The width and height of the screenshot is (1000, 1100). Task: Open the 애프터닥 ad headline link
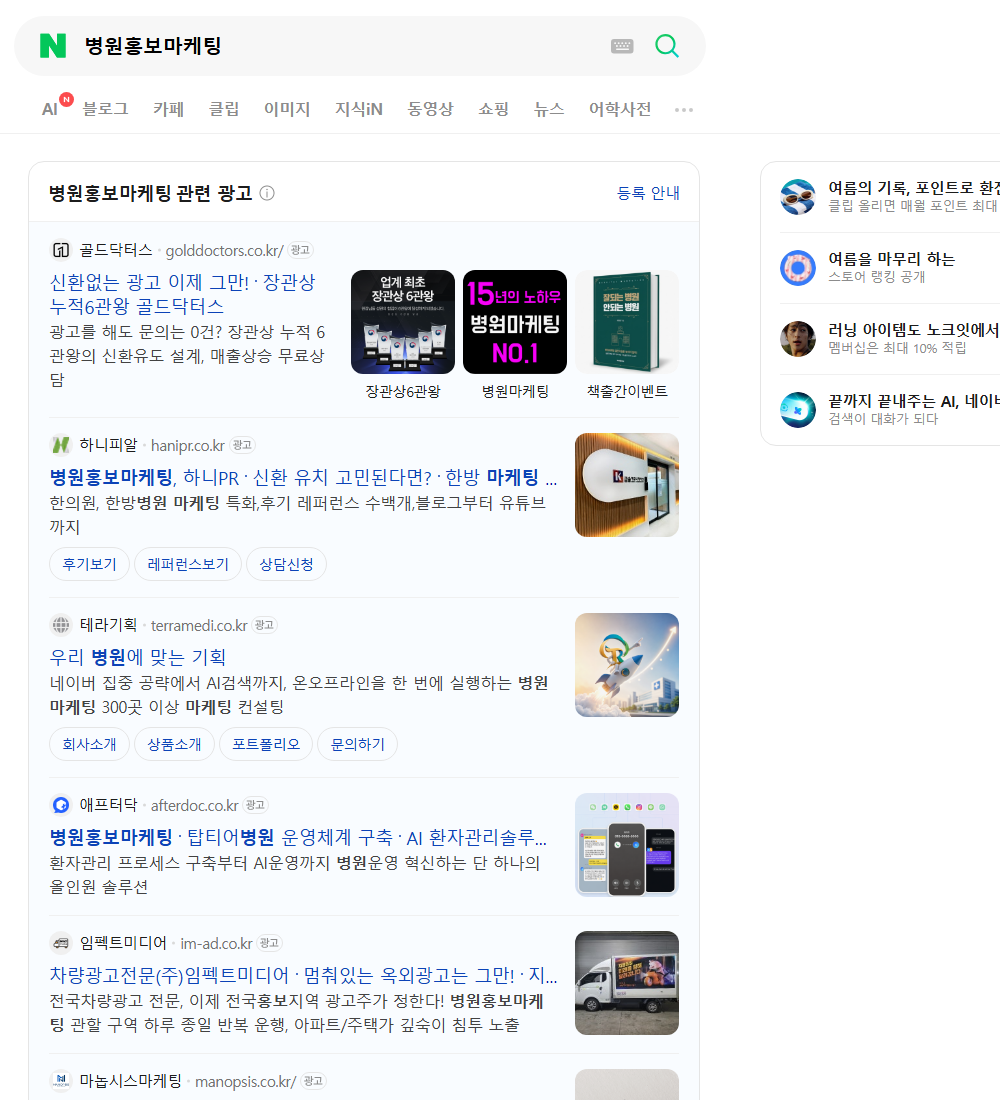click(x=298, y=838)
